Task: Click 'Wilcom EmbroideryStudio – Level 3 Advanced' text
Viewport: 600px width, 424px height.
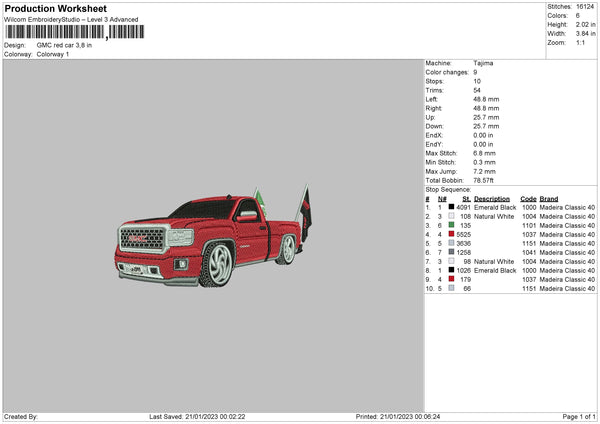Action: click(71, 20)
